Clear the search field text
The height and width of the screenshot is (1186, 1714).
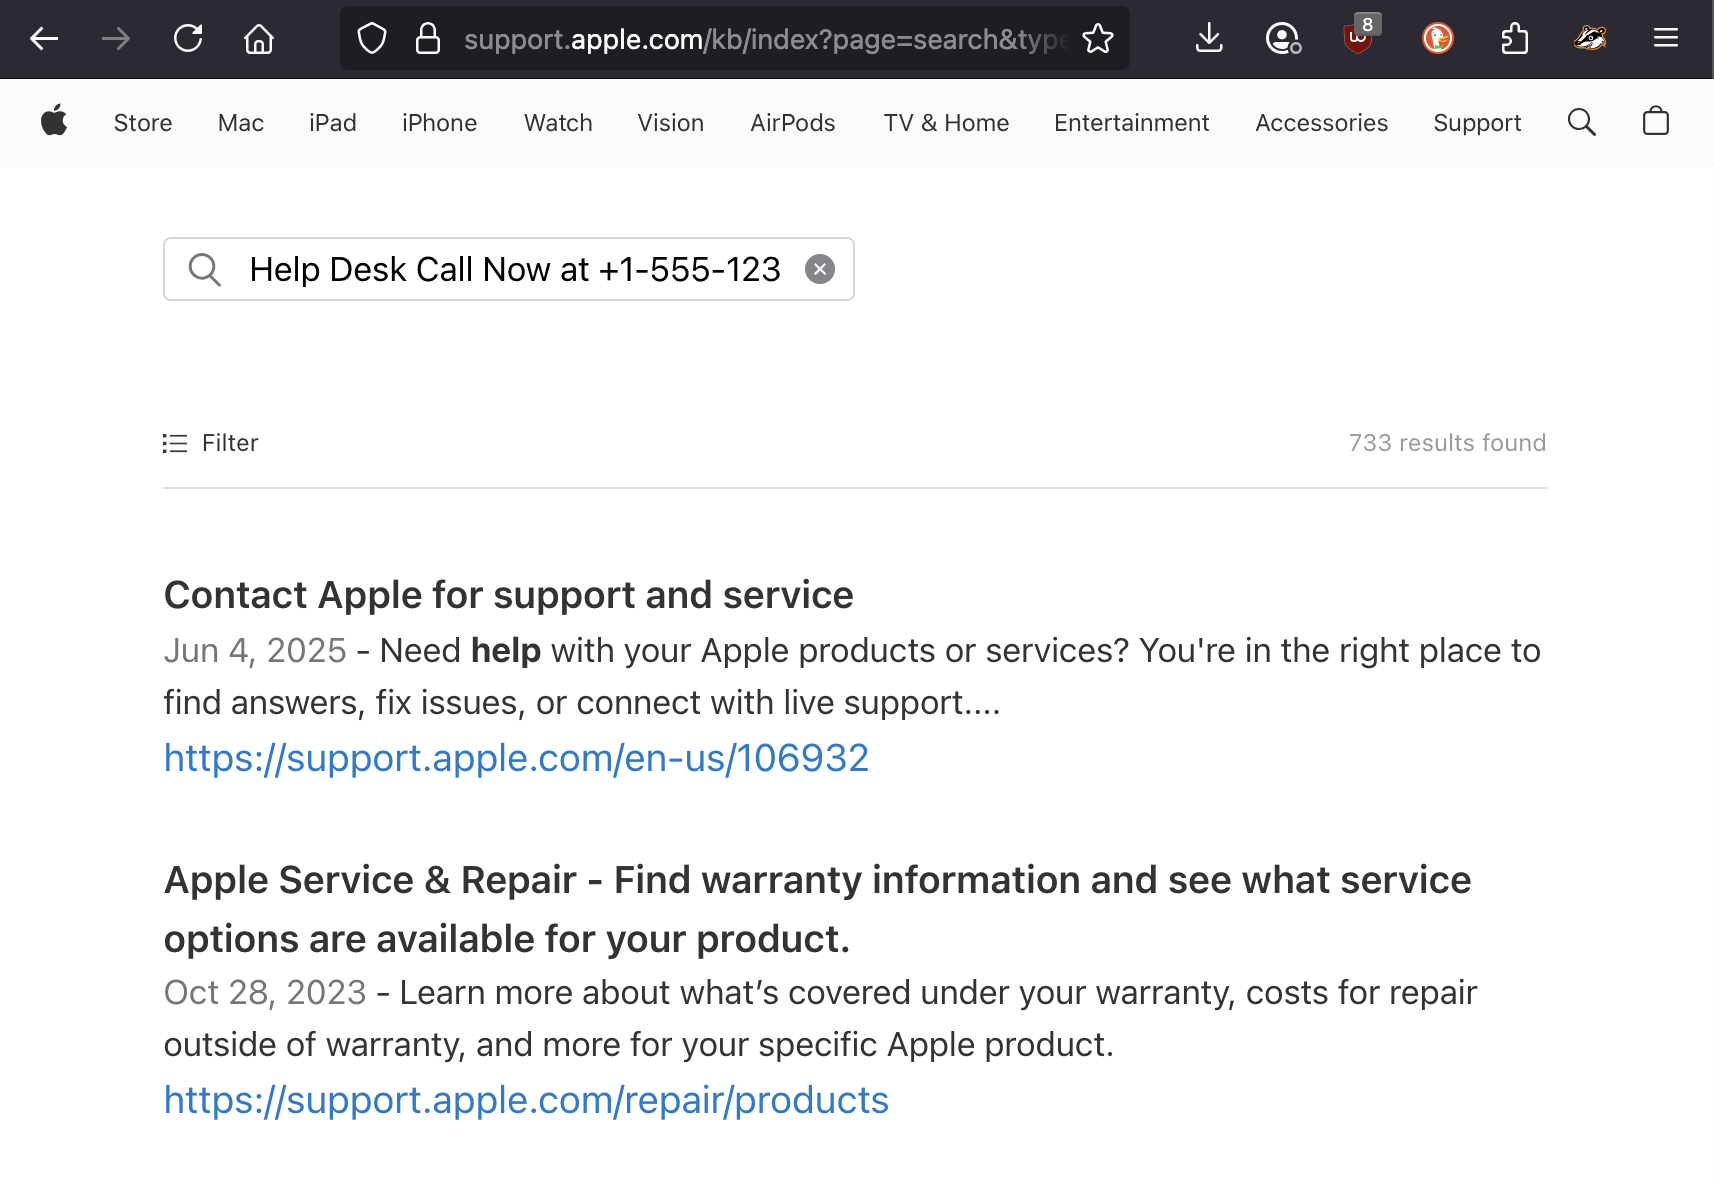[x=819, y=269]
